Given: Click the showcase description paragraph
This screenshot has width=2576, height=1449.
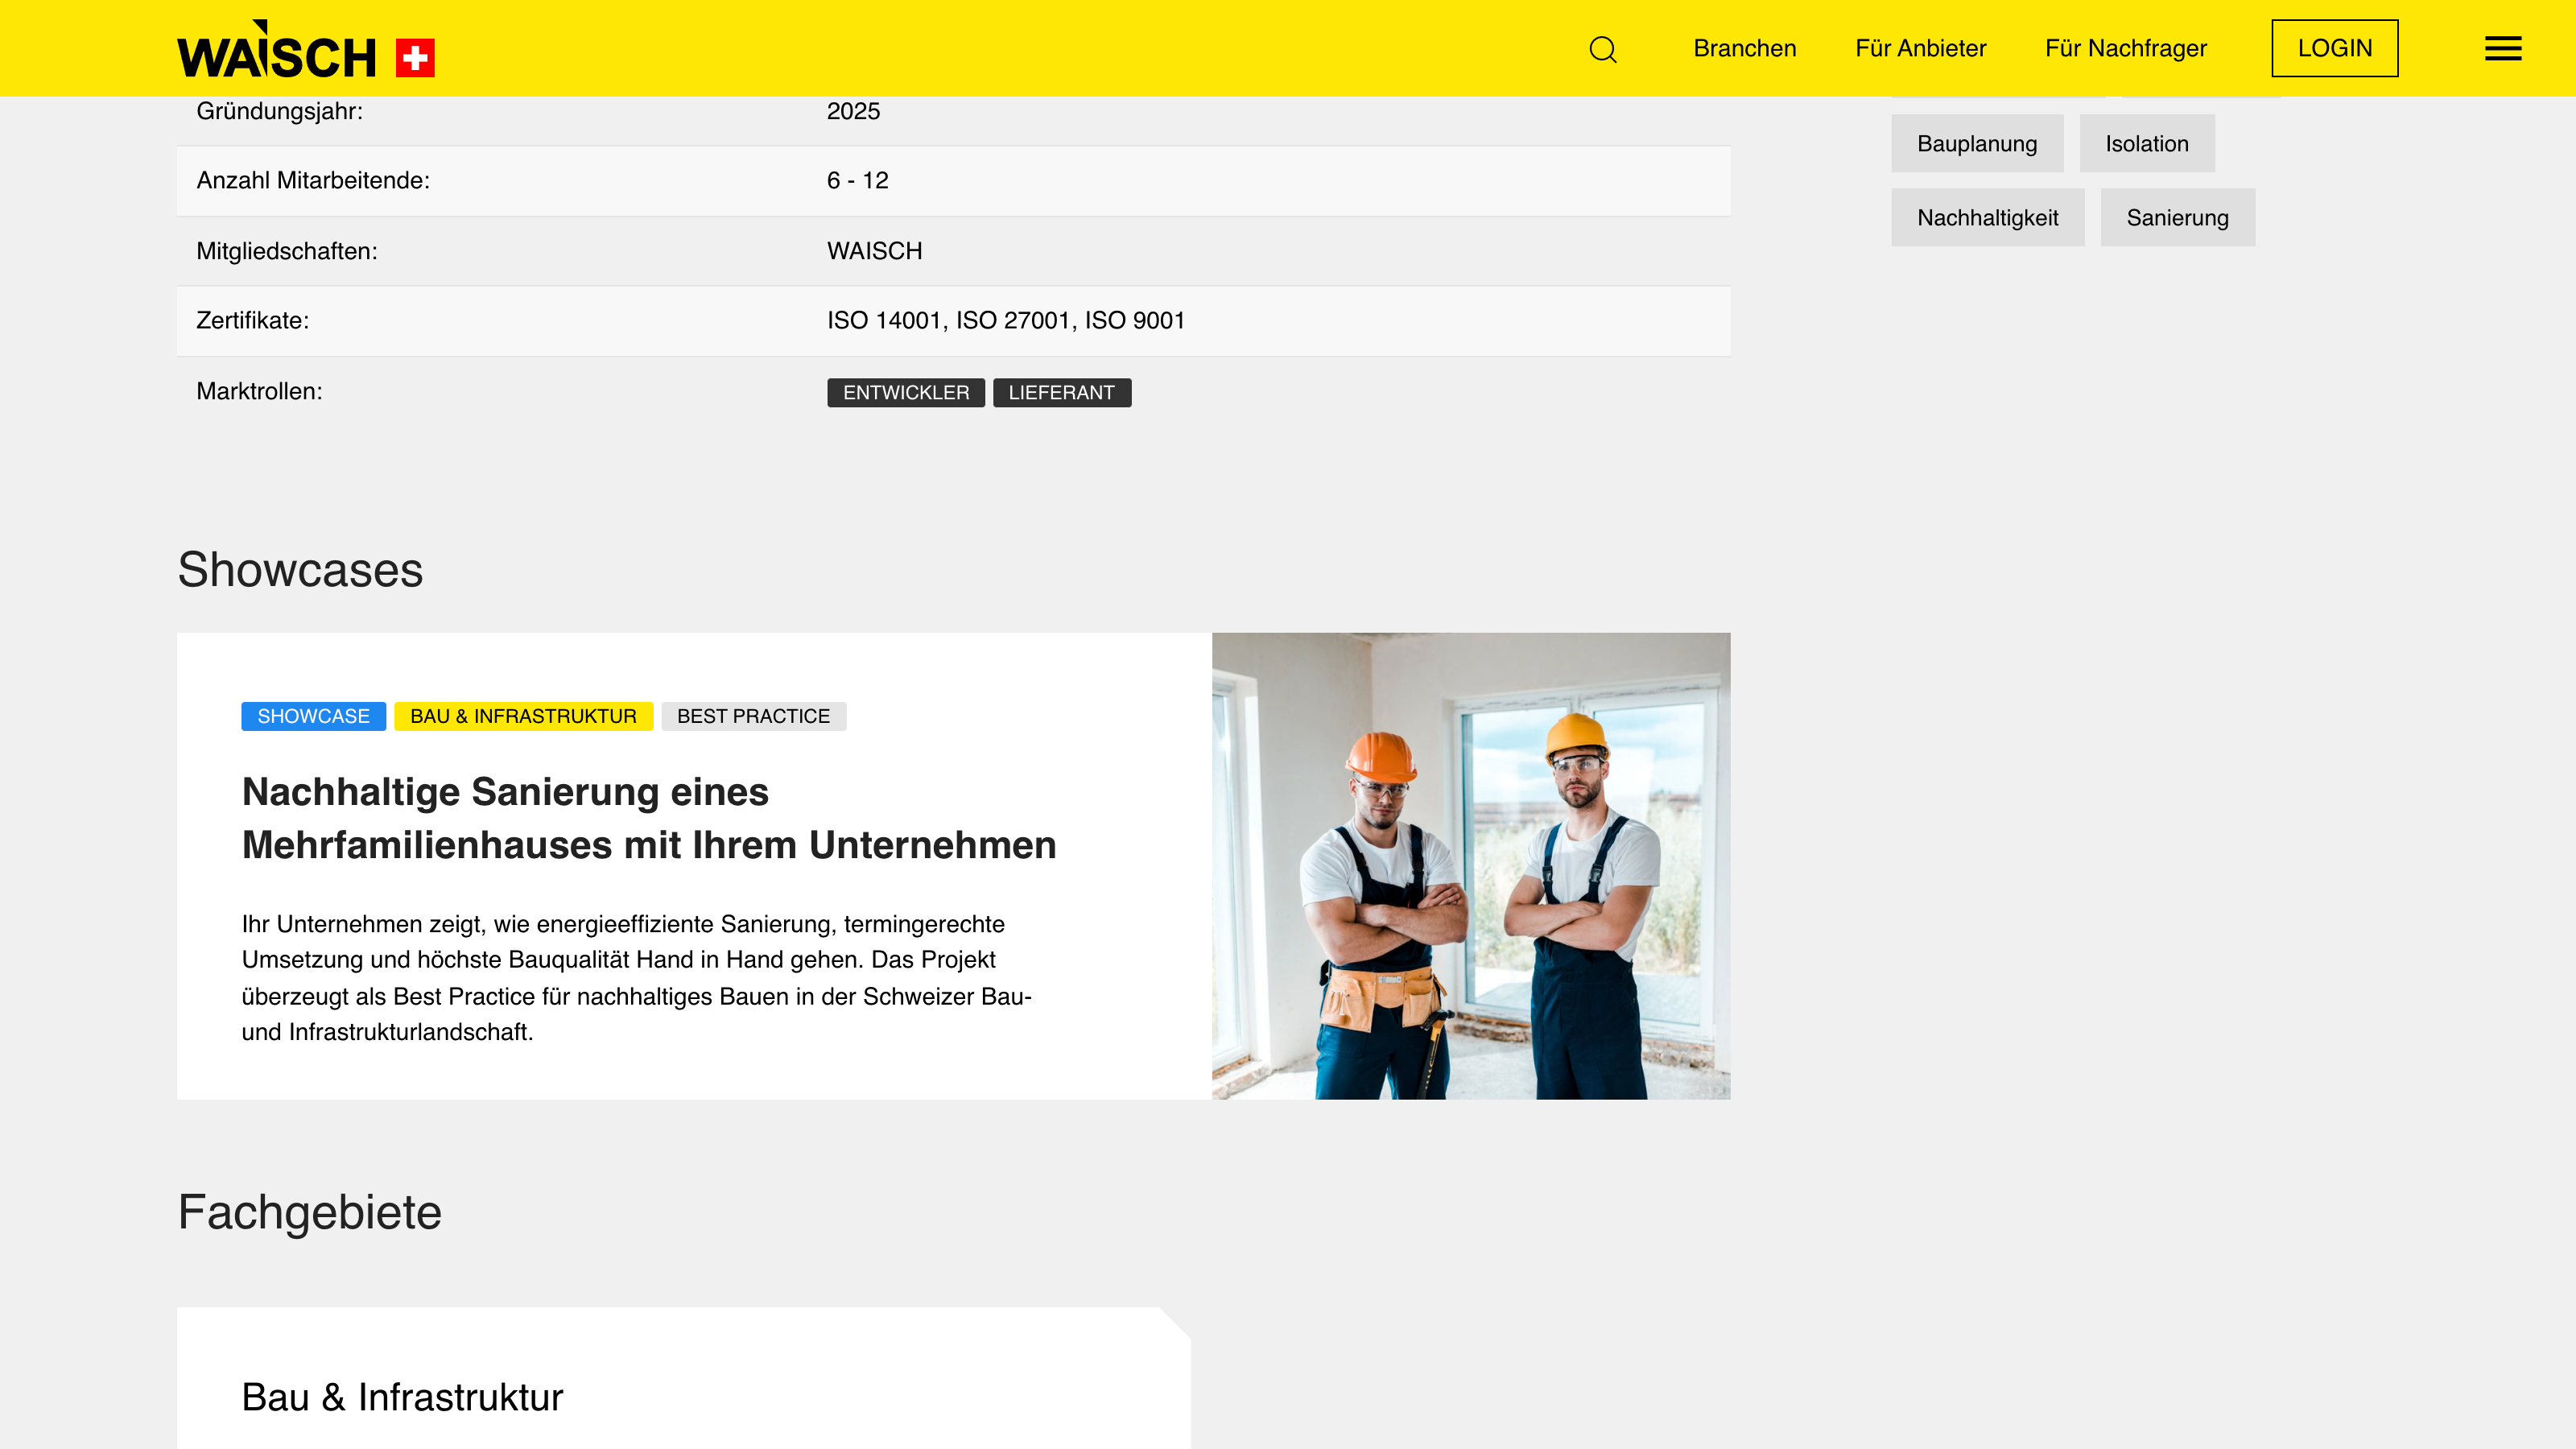Looking at the screenshot, I should (637, 977).
